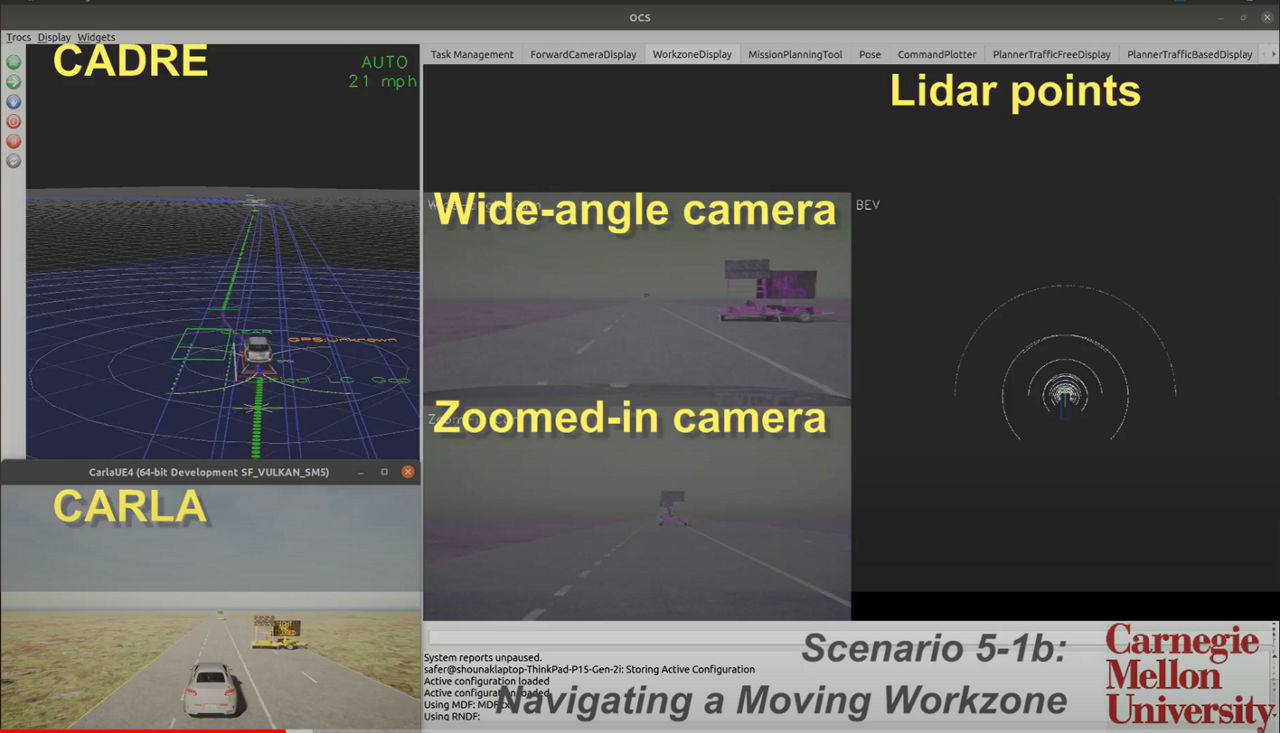1280x733 pixels.
Task: Click the right tab scroll arrow
Action: [x=1272, y=55]
